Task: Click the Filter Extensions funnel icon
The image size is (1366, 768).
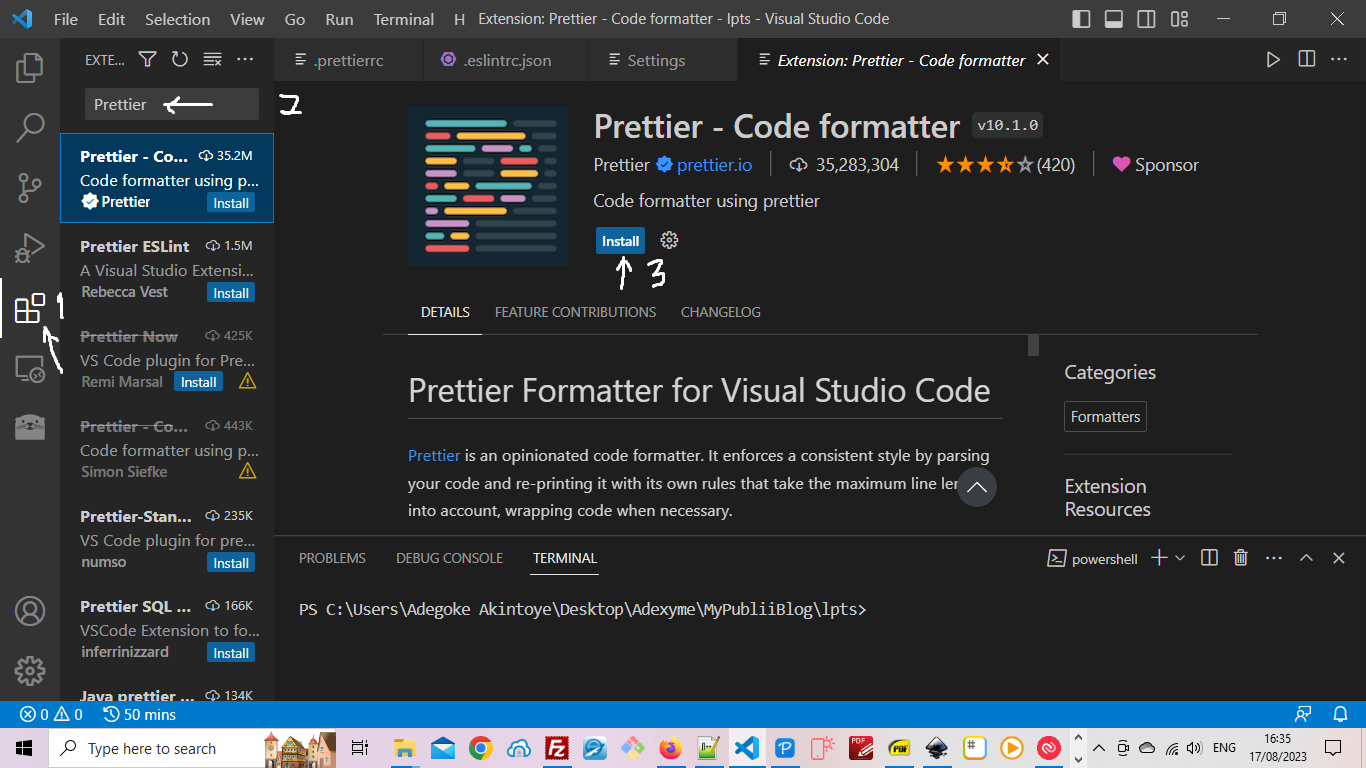Action: [147, 60]
